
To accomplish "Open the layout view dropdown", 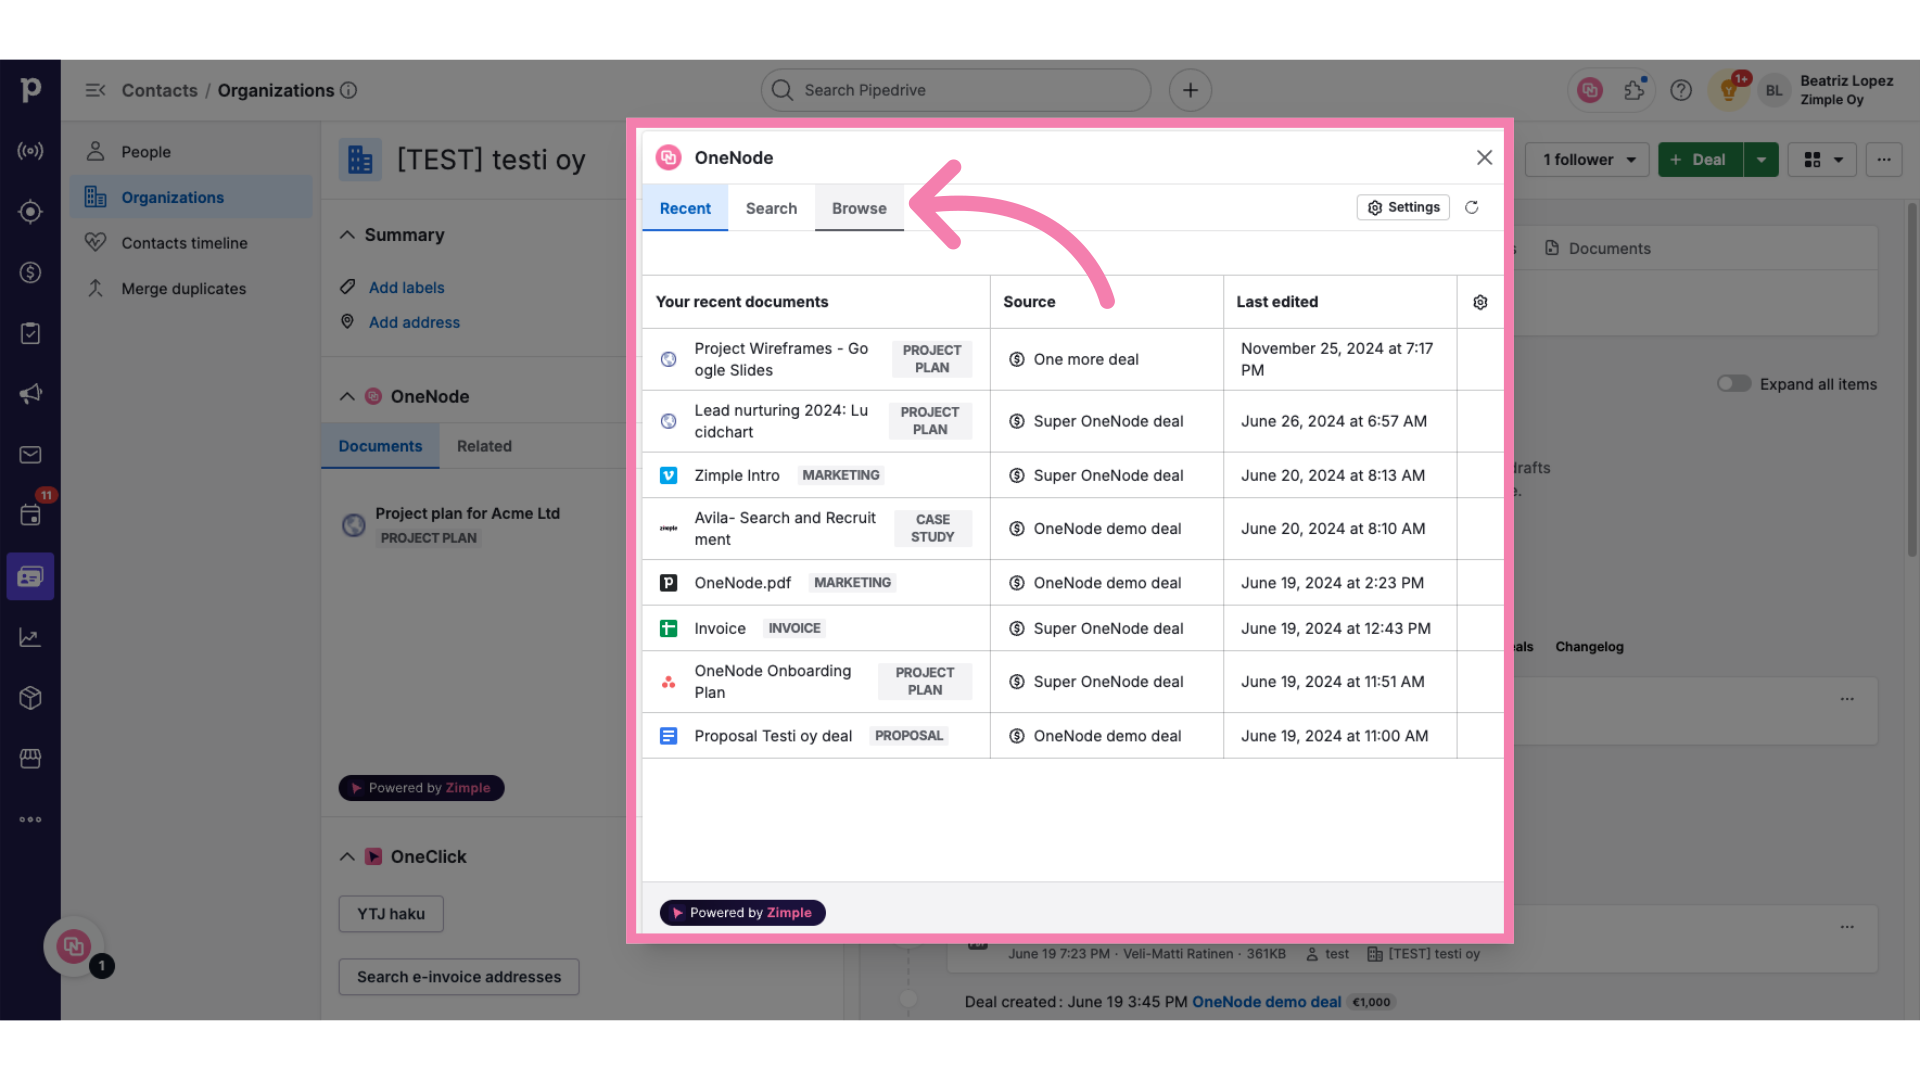I will [1823, 160].
